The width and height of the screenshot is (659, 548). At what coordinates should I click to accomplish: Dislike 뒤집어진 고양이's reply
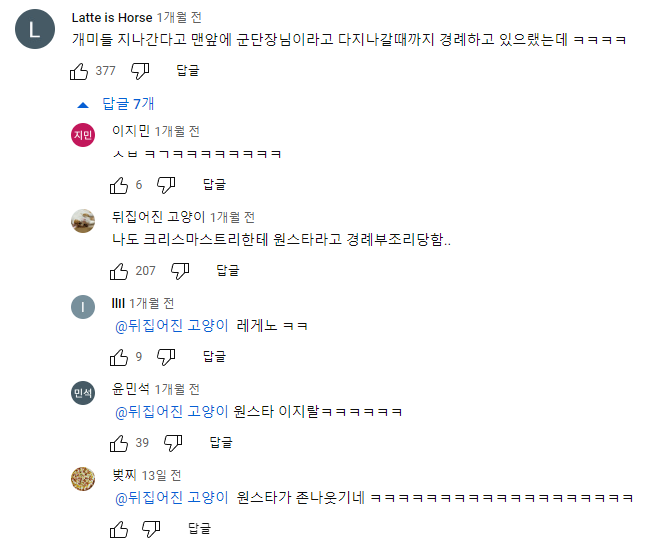[x=180, y=271]
